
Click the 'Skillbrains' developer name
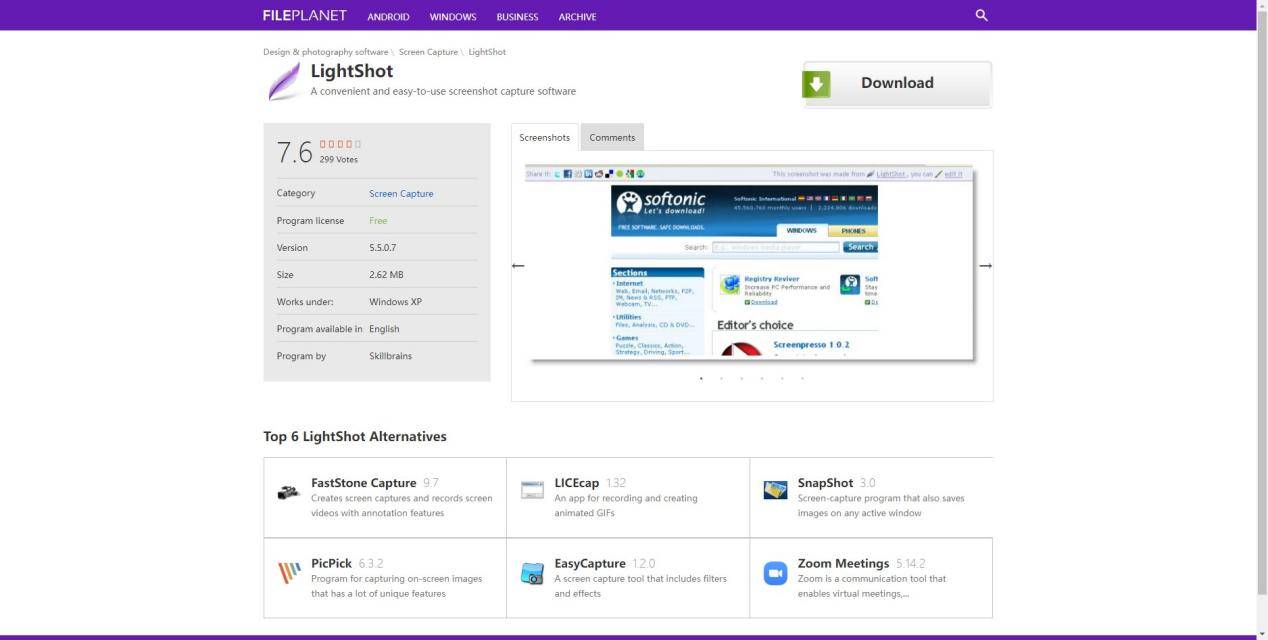tap(390, 356)
